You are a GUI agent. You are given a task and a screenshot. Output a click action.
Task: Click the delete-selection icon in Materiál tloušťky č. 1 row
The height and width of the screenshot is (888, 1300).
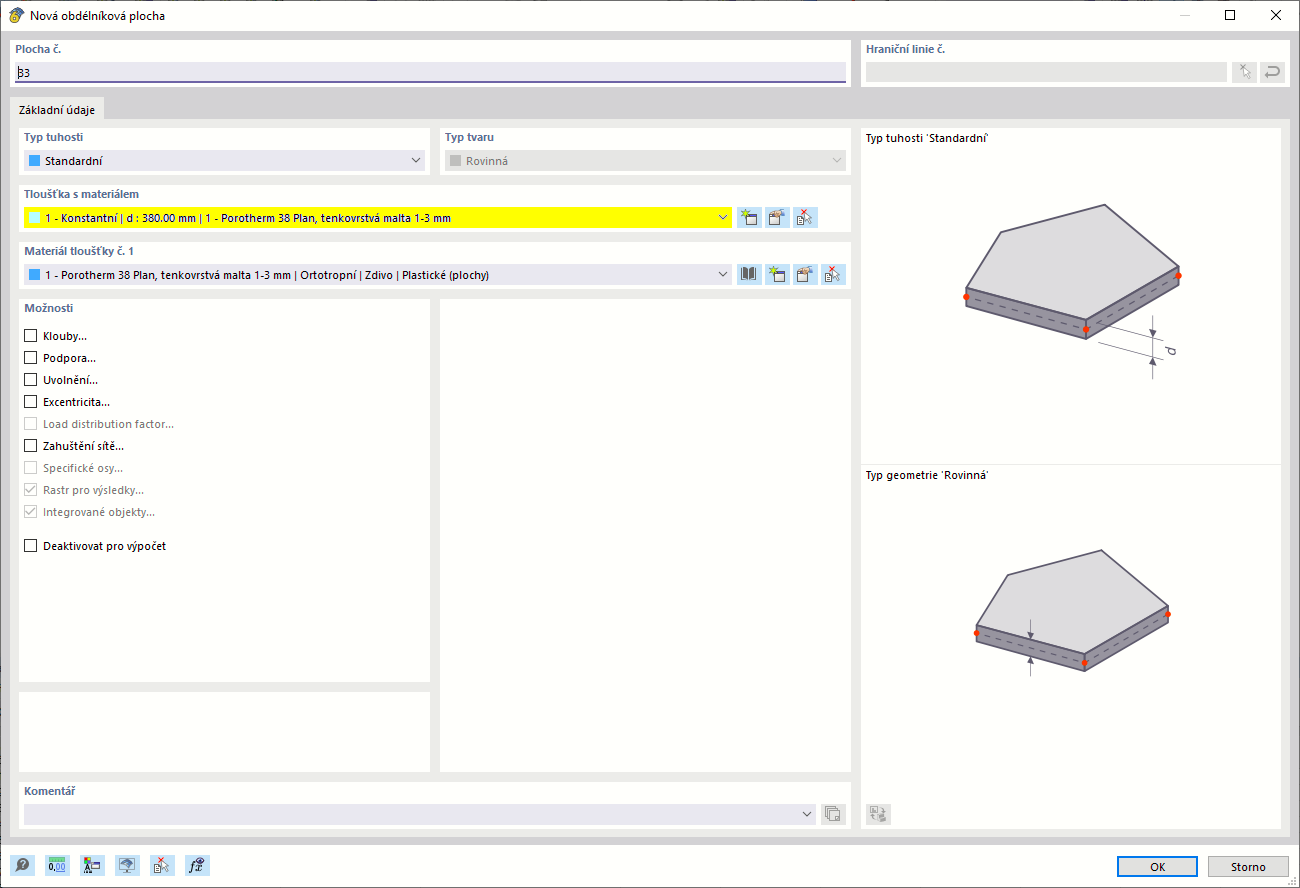coord(834,275)
